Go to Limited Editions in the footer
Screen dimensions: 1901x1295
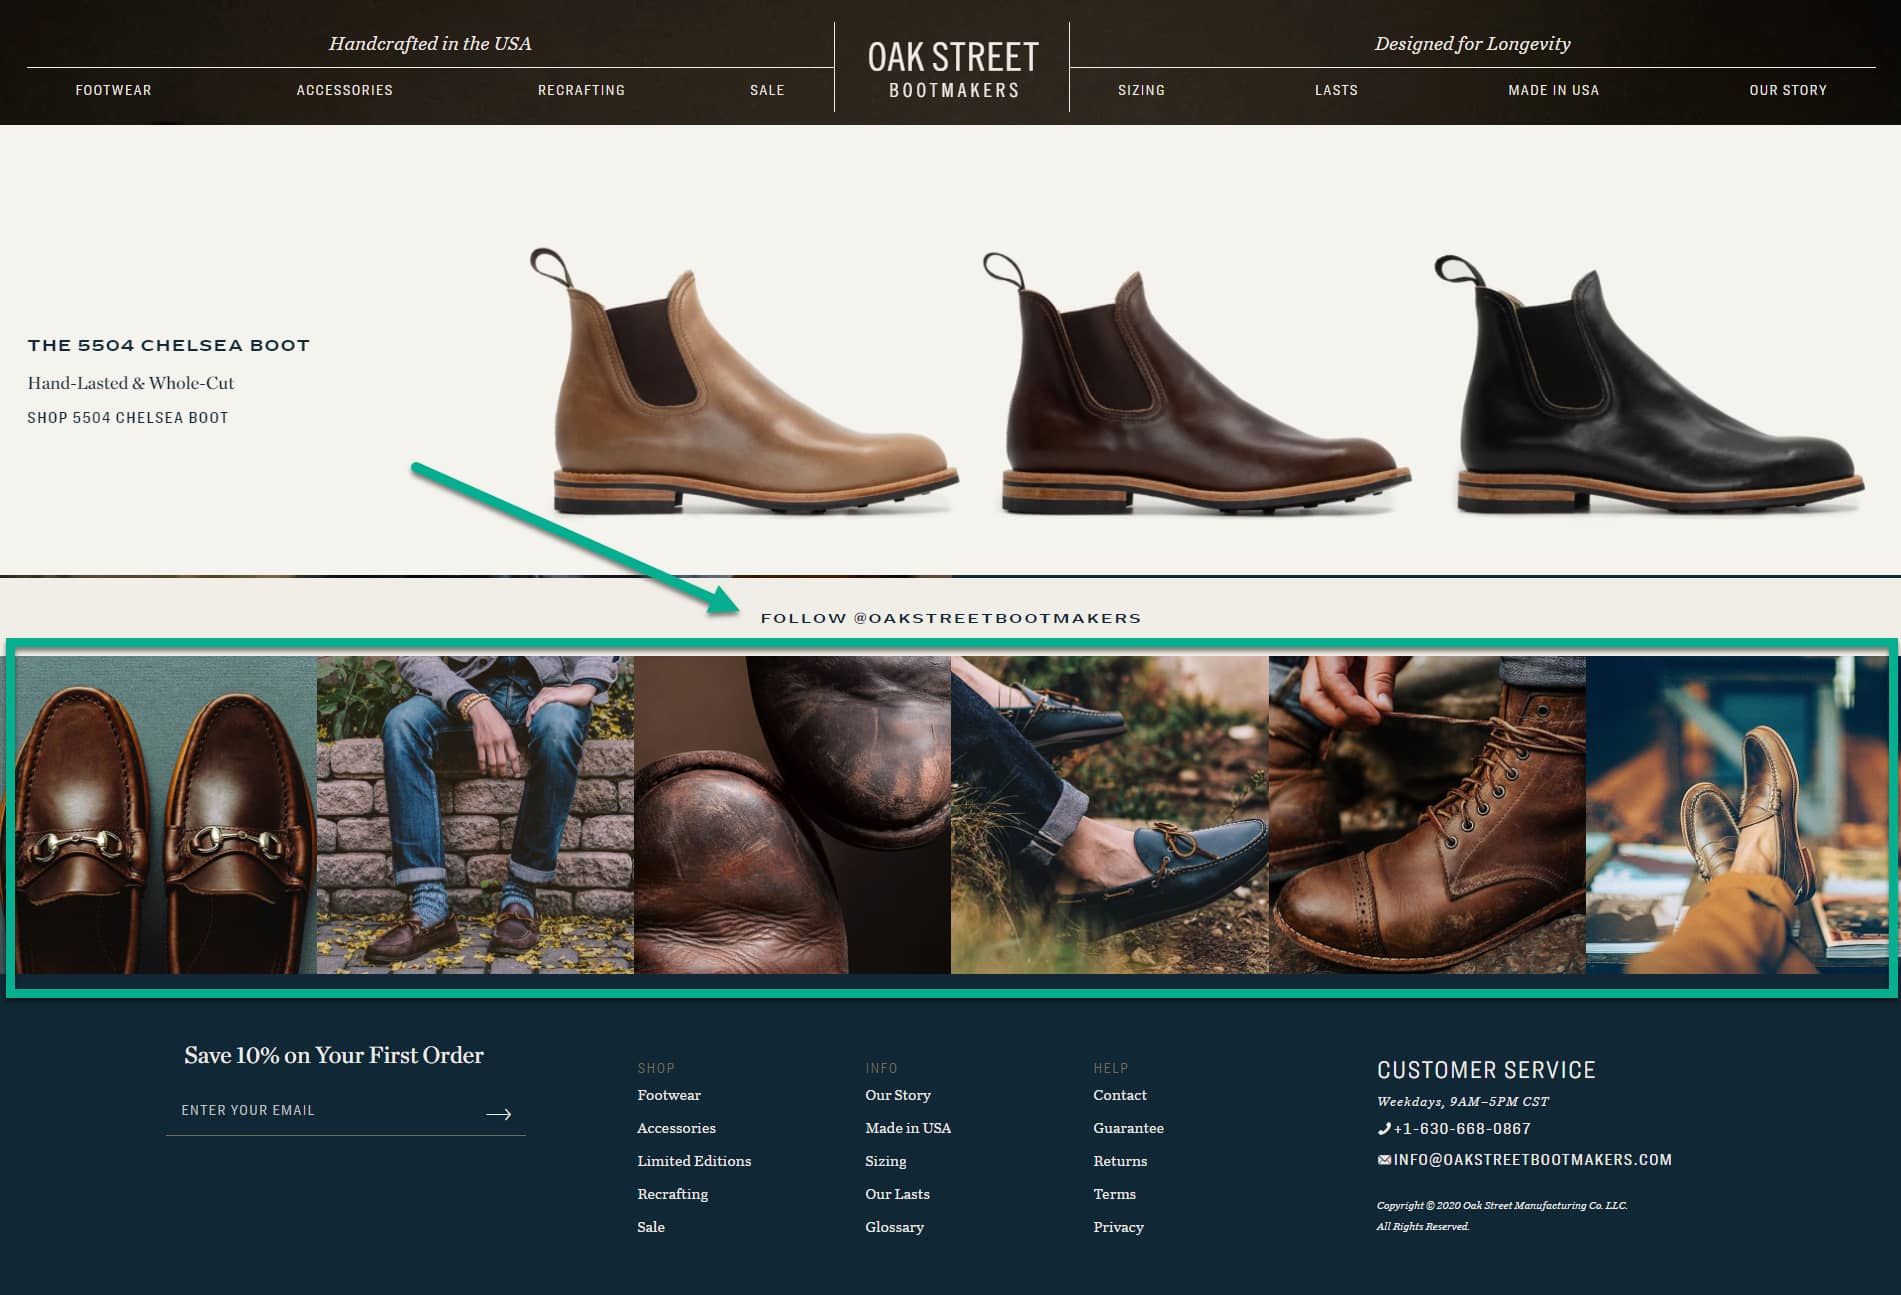[694, 1161]
